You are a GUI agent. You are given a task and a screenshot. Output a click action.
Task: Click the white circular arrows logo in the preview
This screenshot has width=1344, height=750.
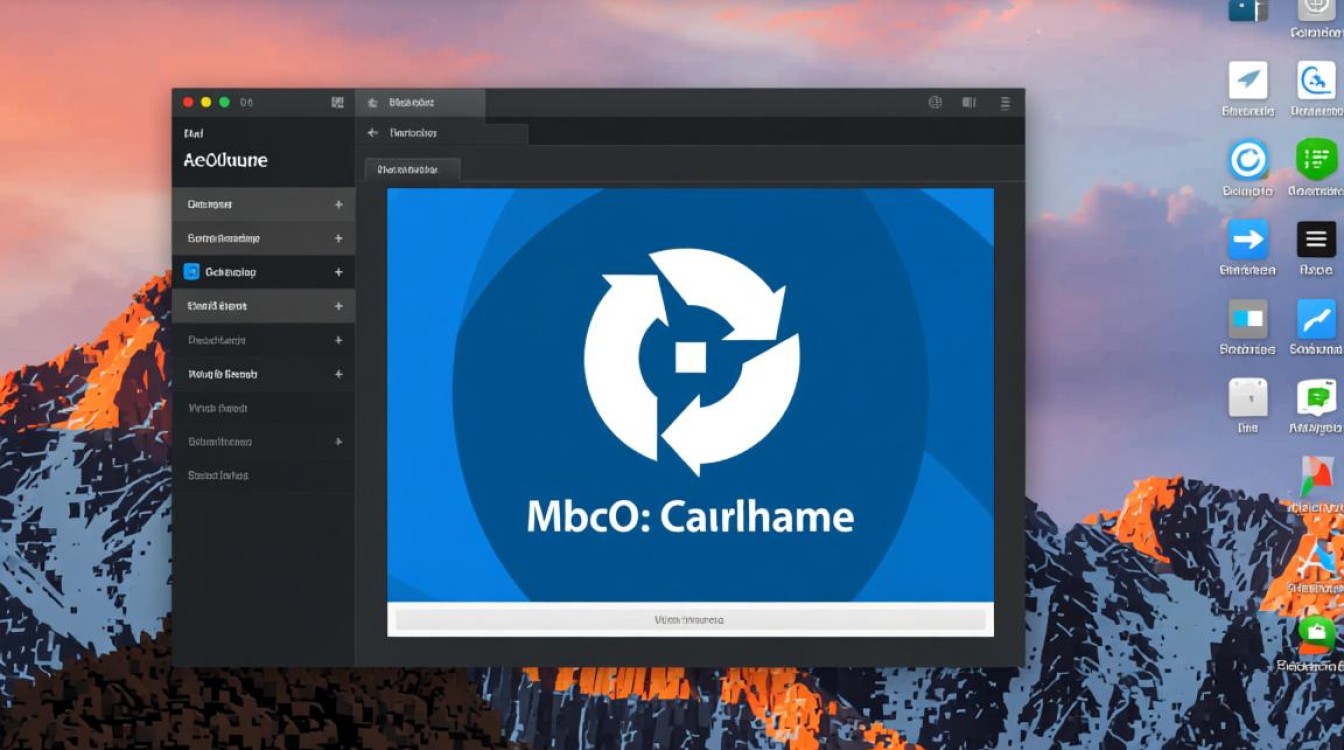click(x=690, y=362)
